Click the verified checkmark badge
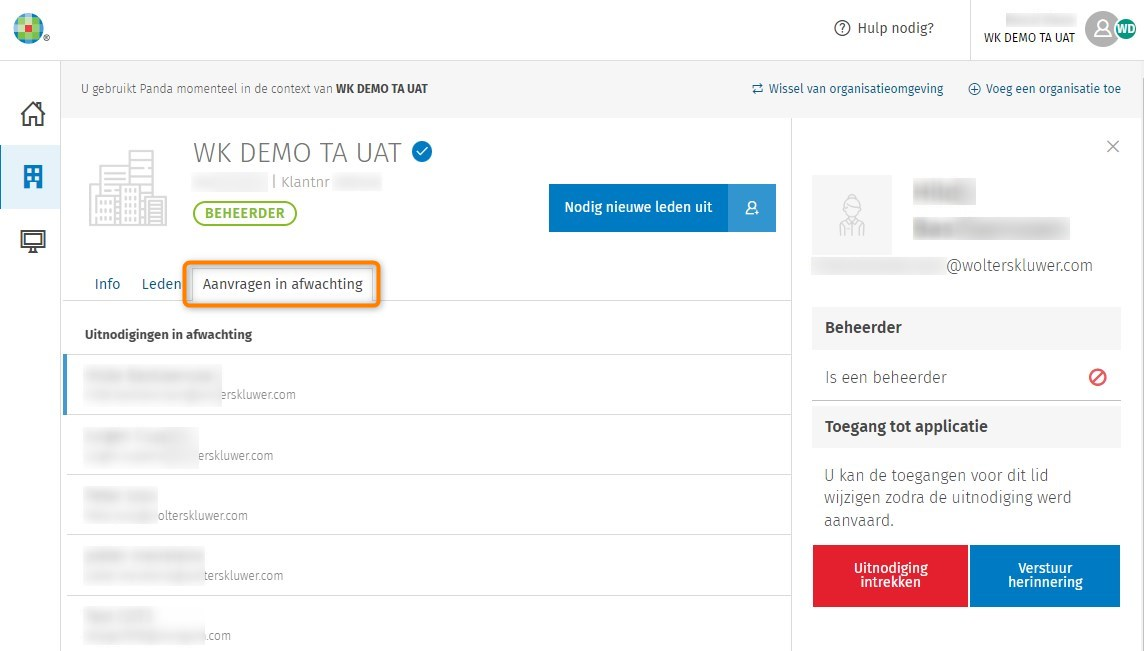The image size is (1144, 651). click(422, 152)
